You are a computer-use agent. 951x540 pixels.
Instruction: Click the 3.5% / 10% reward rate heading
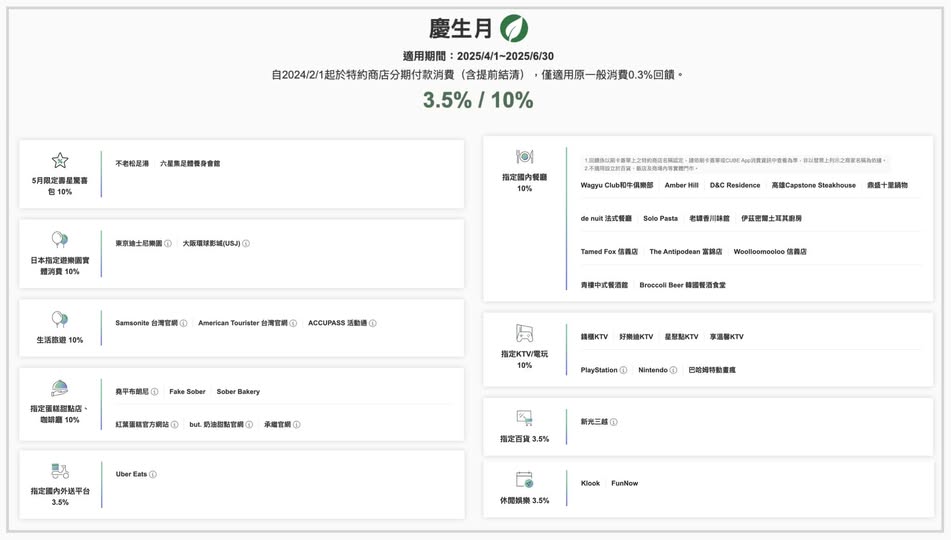pyautogui.click(x=477, y=100)
